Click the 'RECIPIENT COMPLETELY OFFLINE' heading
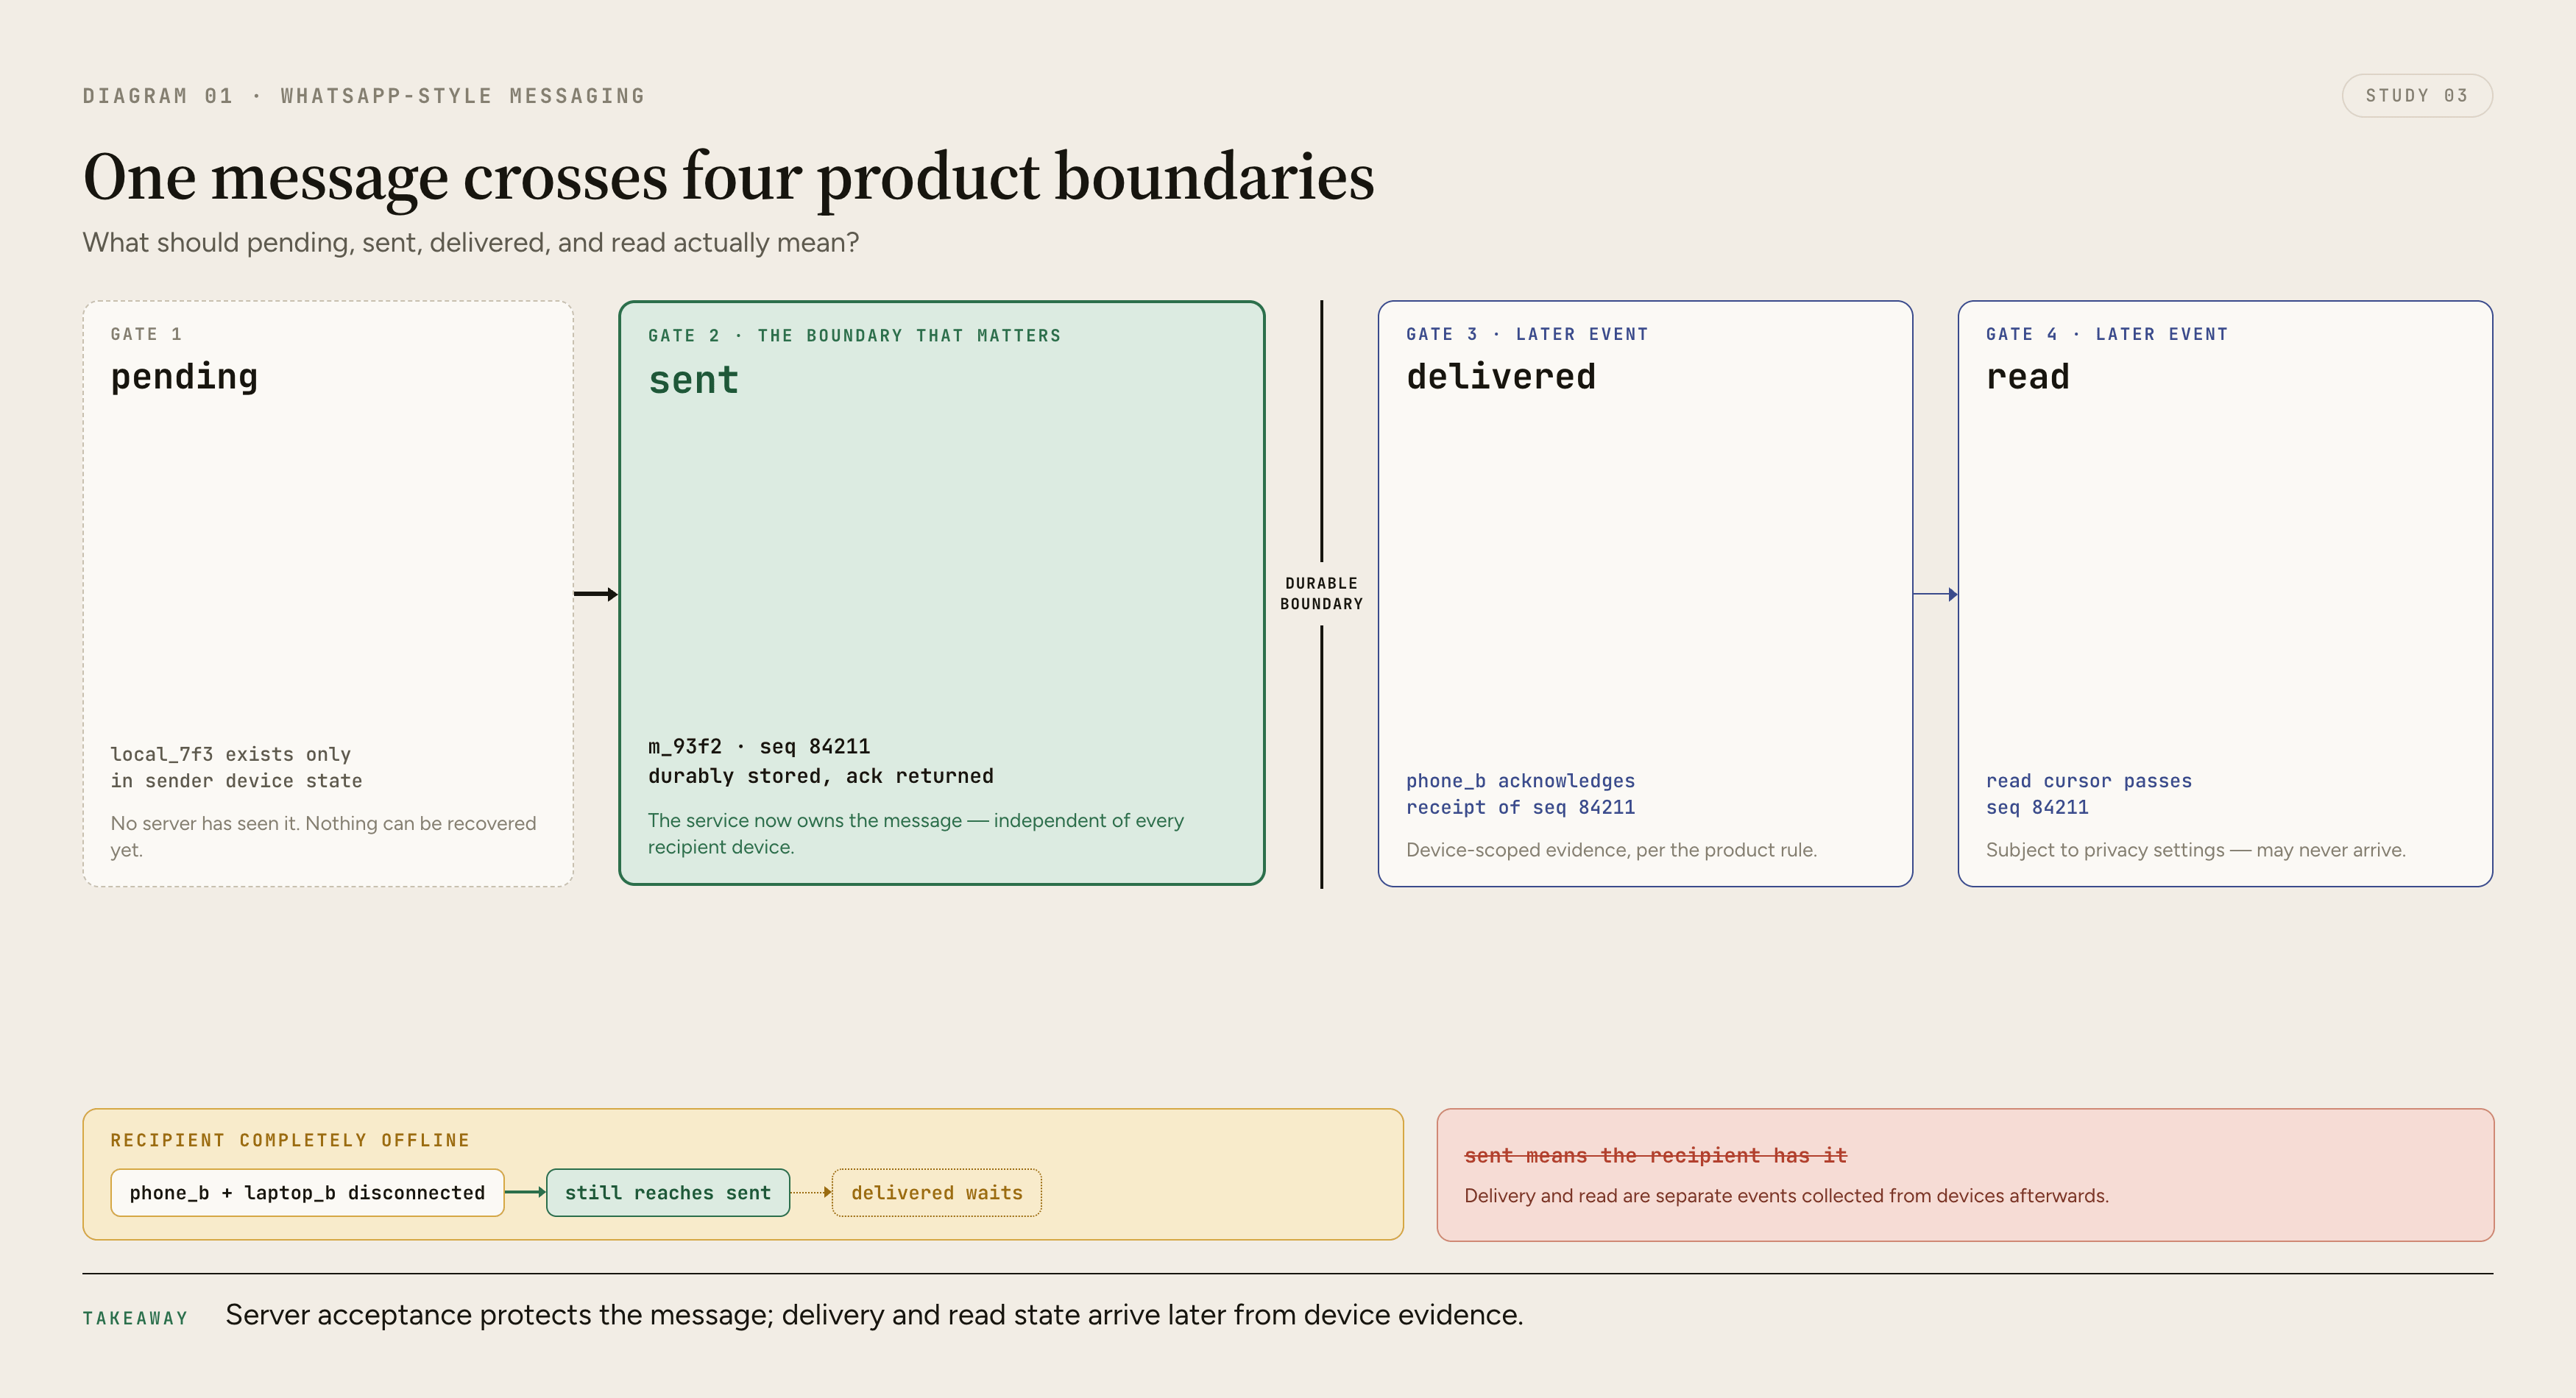2576x1398 pixels. (290, 1141)
